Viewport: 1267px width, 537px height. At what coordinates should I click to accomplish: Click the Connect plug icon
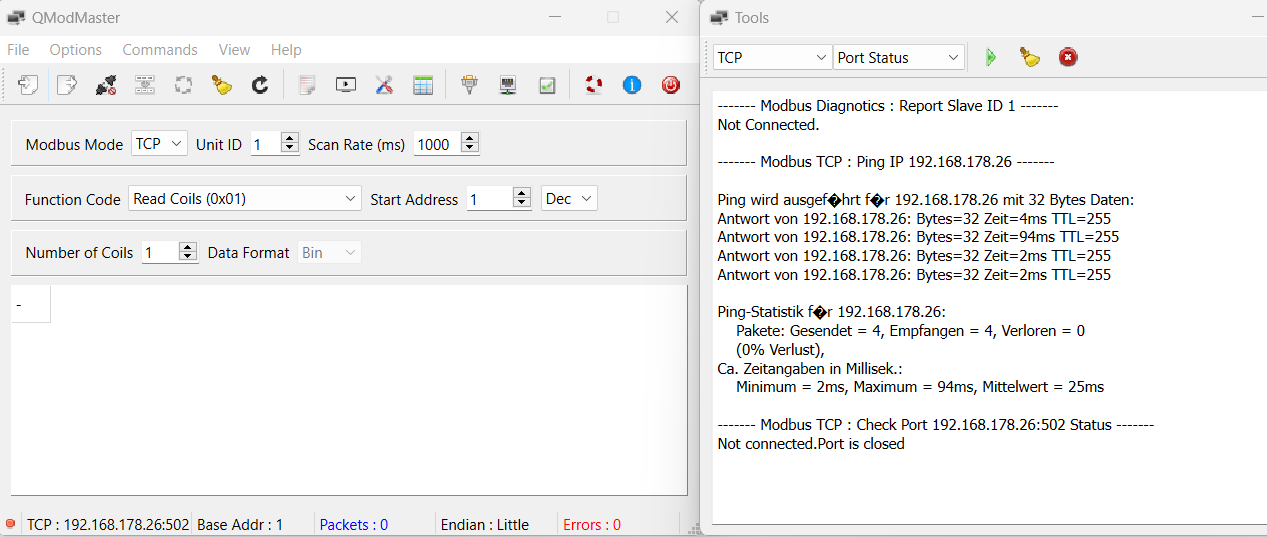tap(106, 85)
